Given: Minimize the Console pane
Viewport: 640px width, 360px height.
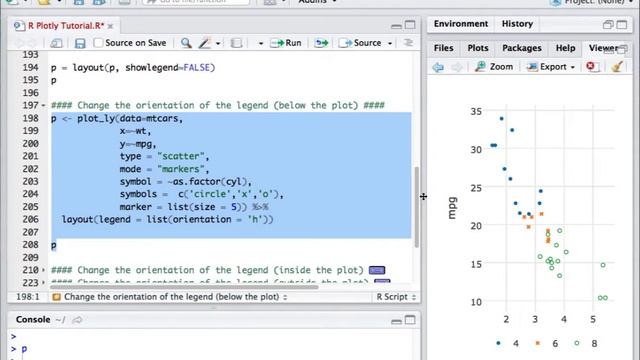Looking at the screenshot, I should (396, 321).
